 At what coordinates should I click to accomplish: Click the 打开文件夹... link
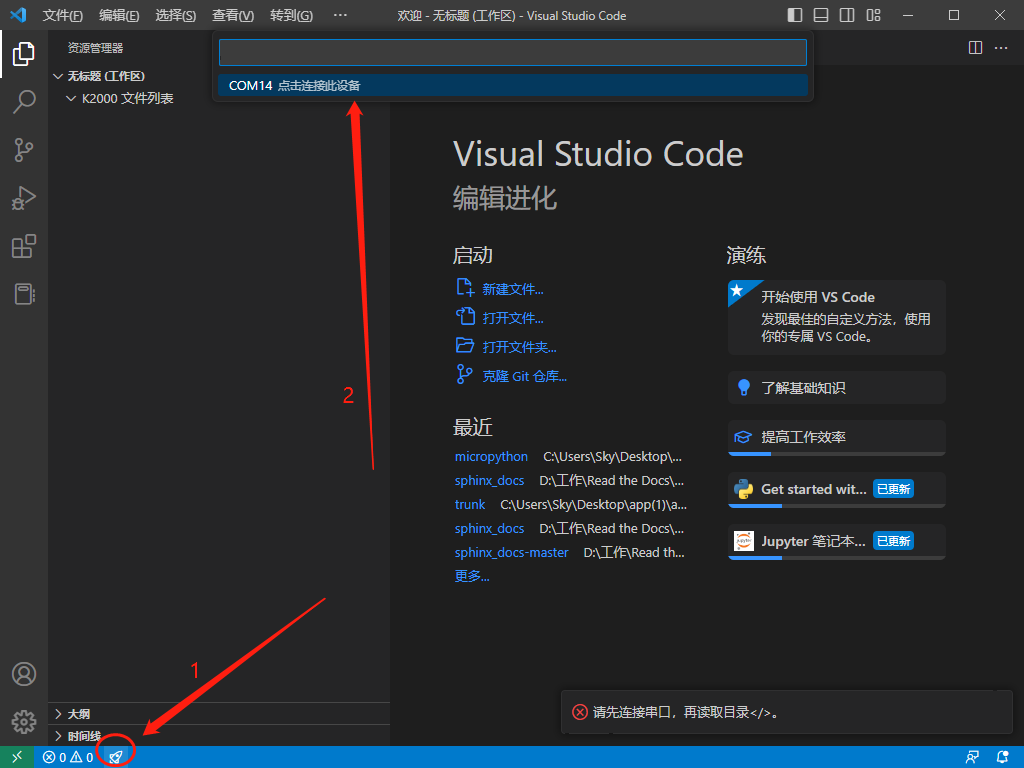point(519,347)
